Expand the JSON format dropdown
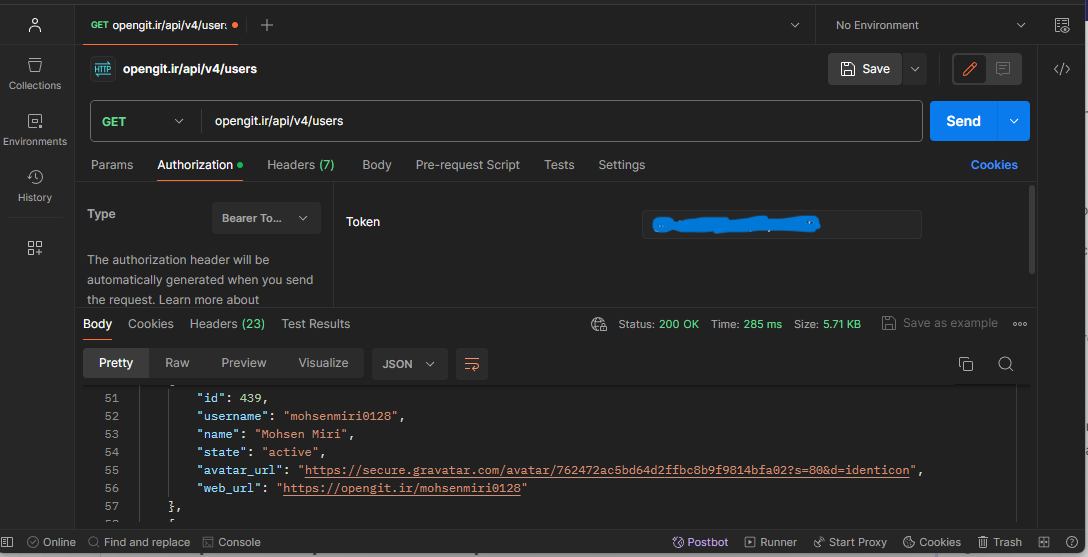The height and width of the screenshot is (557, 1088). pos(409,364)
